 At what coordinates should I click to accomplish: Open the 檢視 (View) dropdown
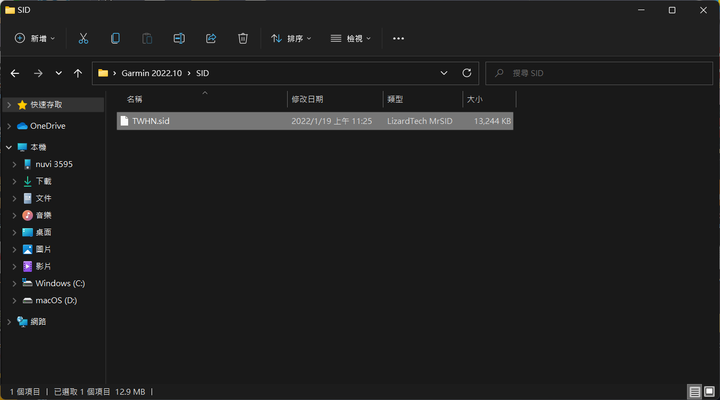pos(351,39)
